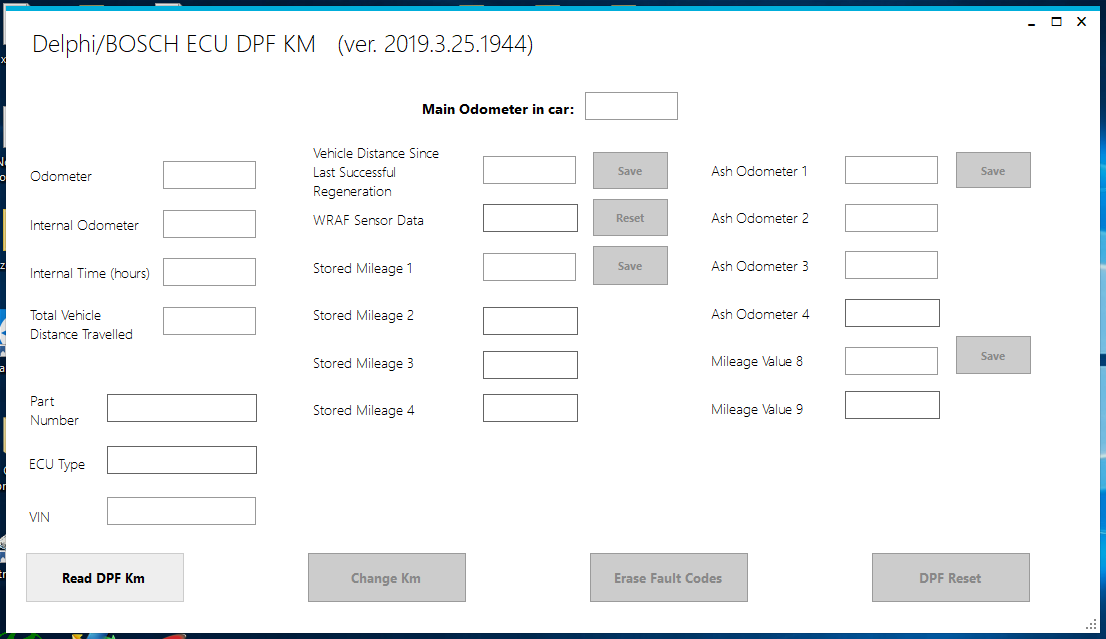The image size is (1106, 639).
Task: Click the 'Main Odometer in car:' label
Action: pyautogui.click(x=498, y=109)
